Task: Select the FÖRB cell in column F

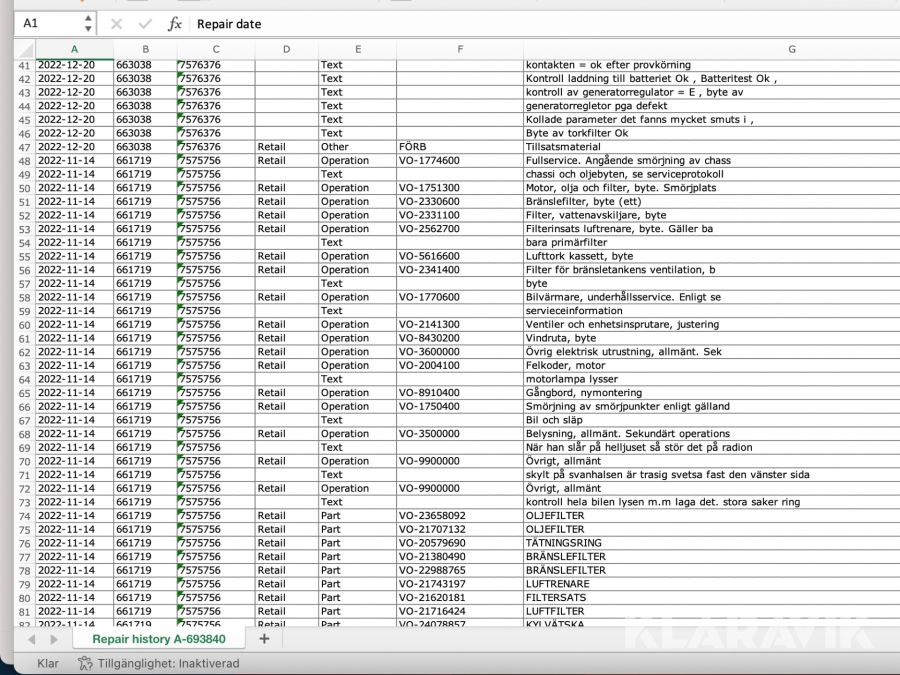Action: (x=412, y=146)
